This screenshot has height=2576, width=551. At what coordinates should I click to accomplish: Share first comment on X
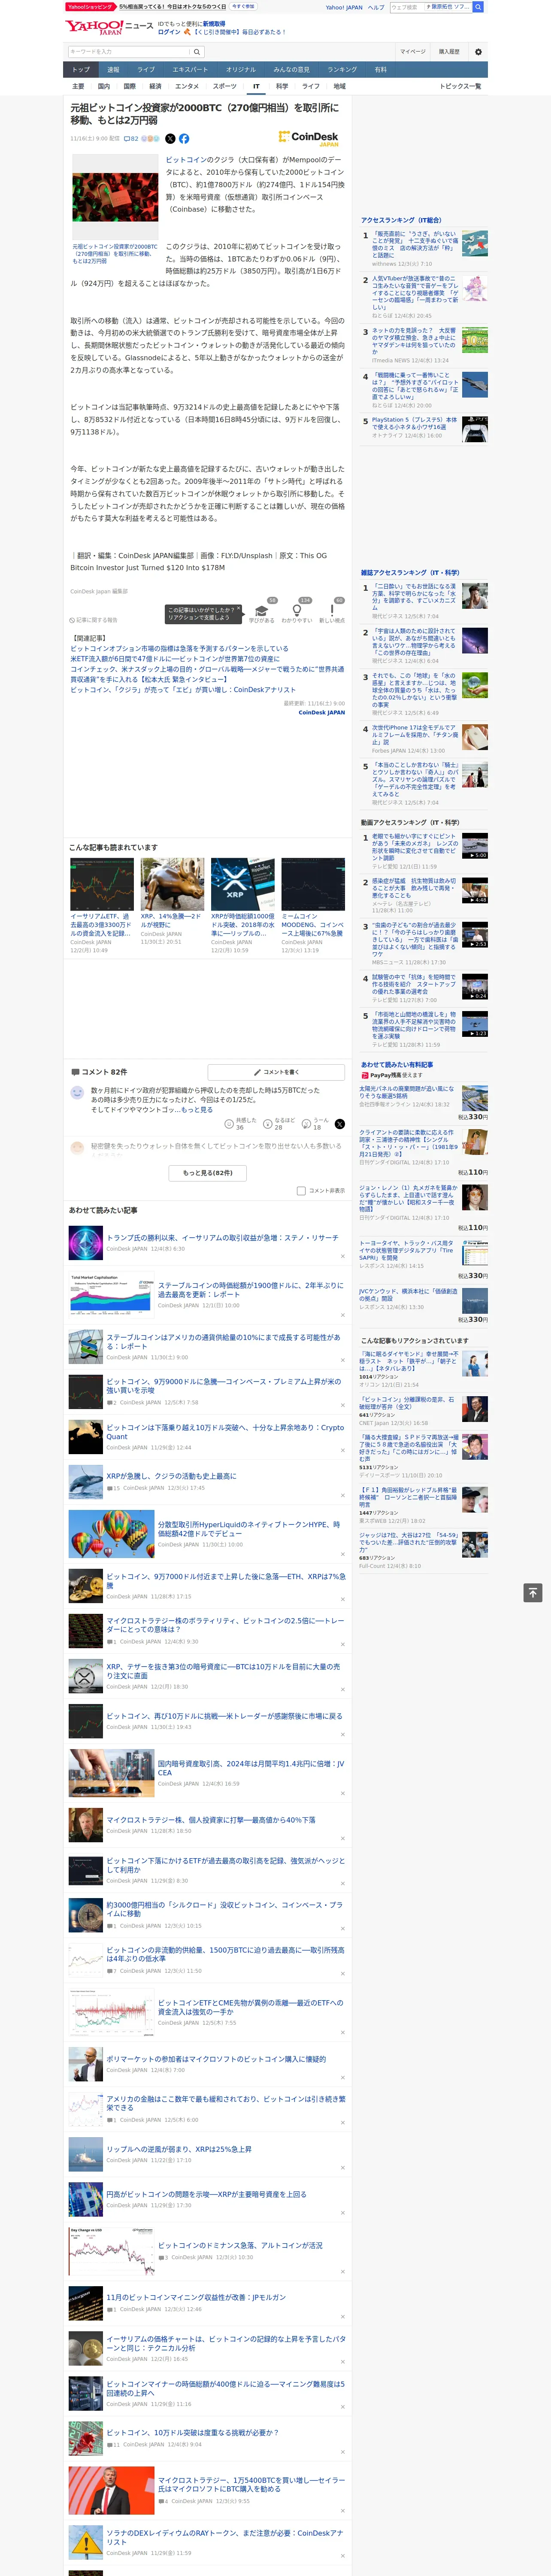point(339,1123)
